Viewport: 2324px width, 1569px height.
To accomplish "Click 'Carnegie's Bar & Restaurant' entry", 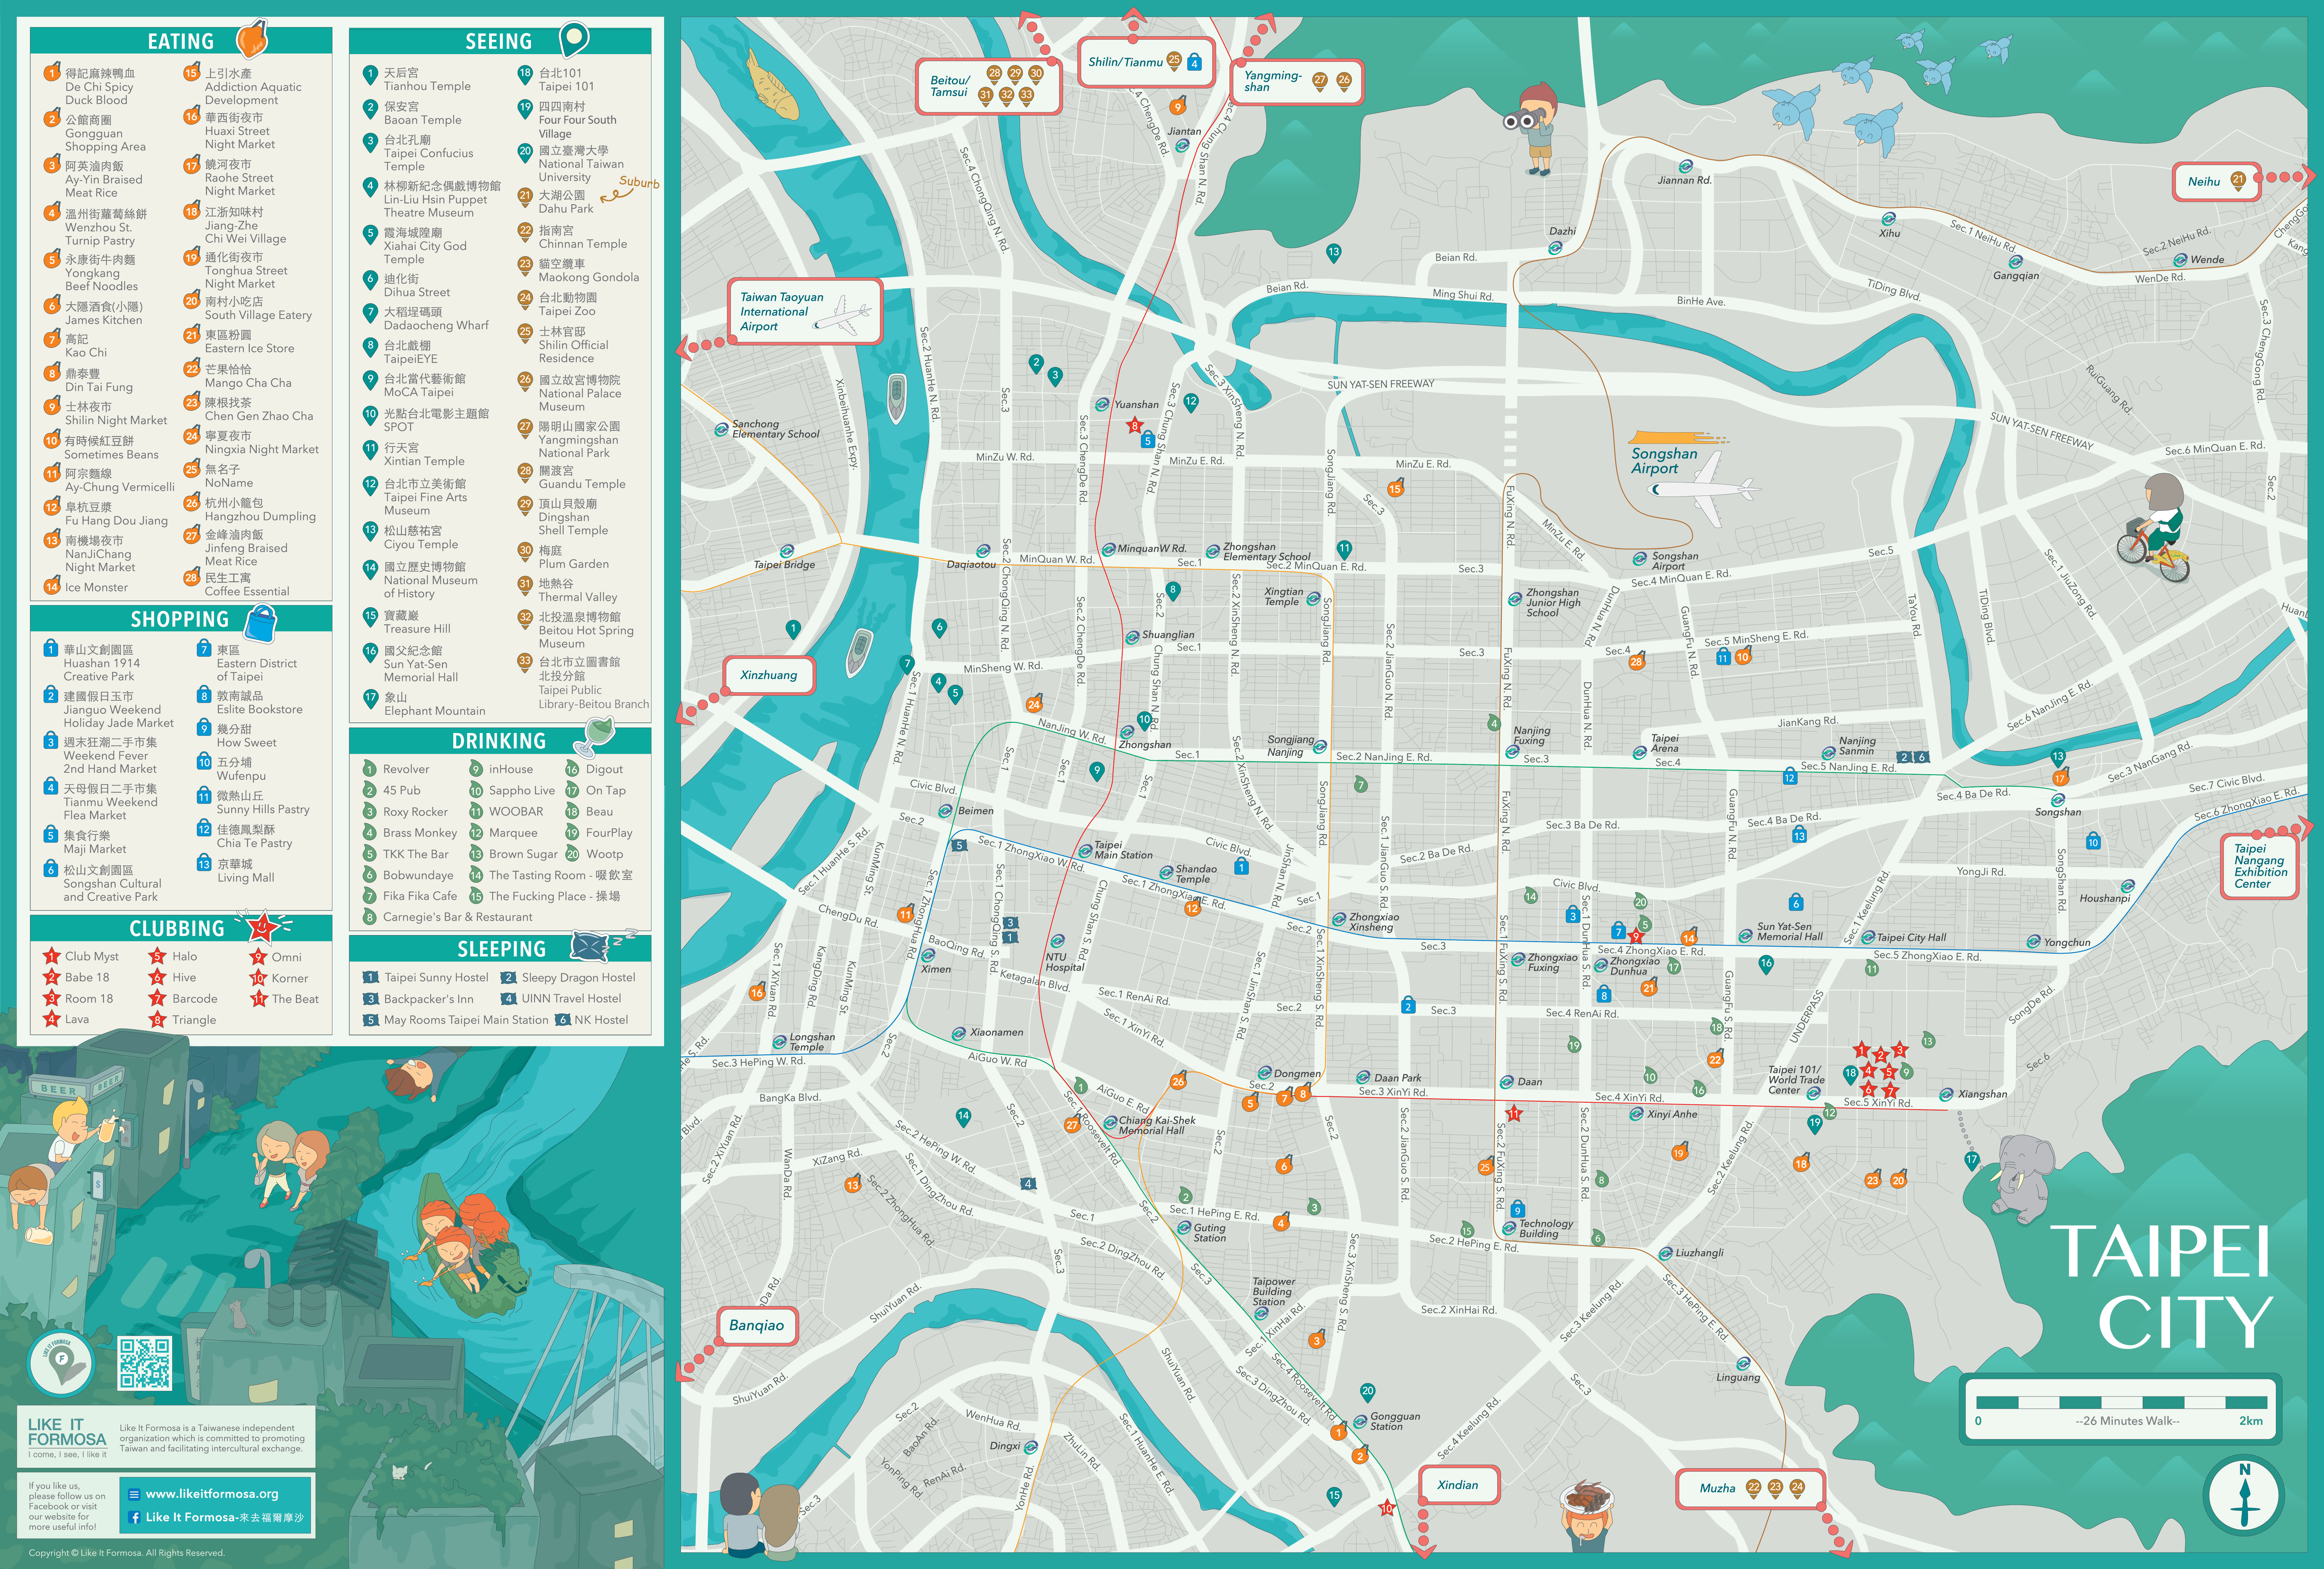I will click(x=457, y=917).
